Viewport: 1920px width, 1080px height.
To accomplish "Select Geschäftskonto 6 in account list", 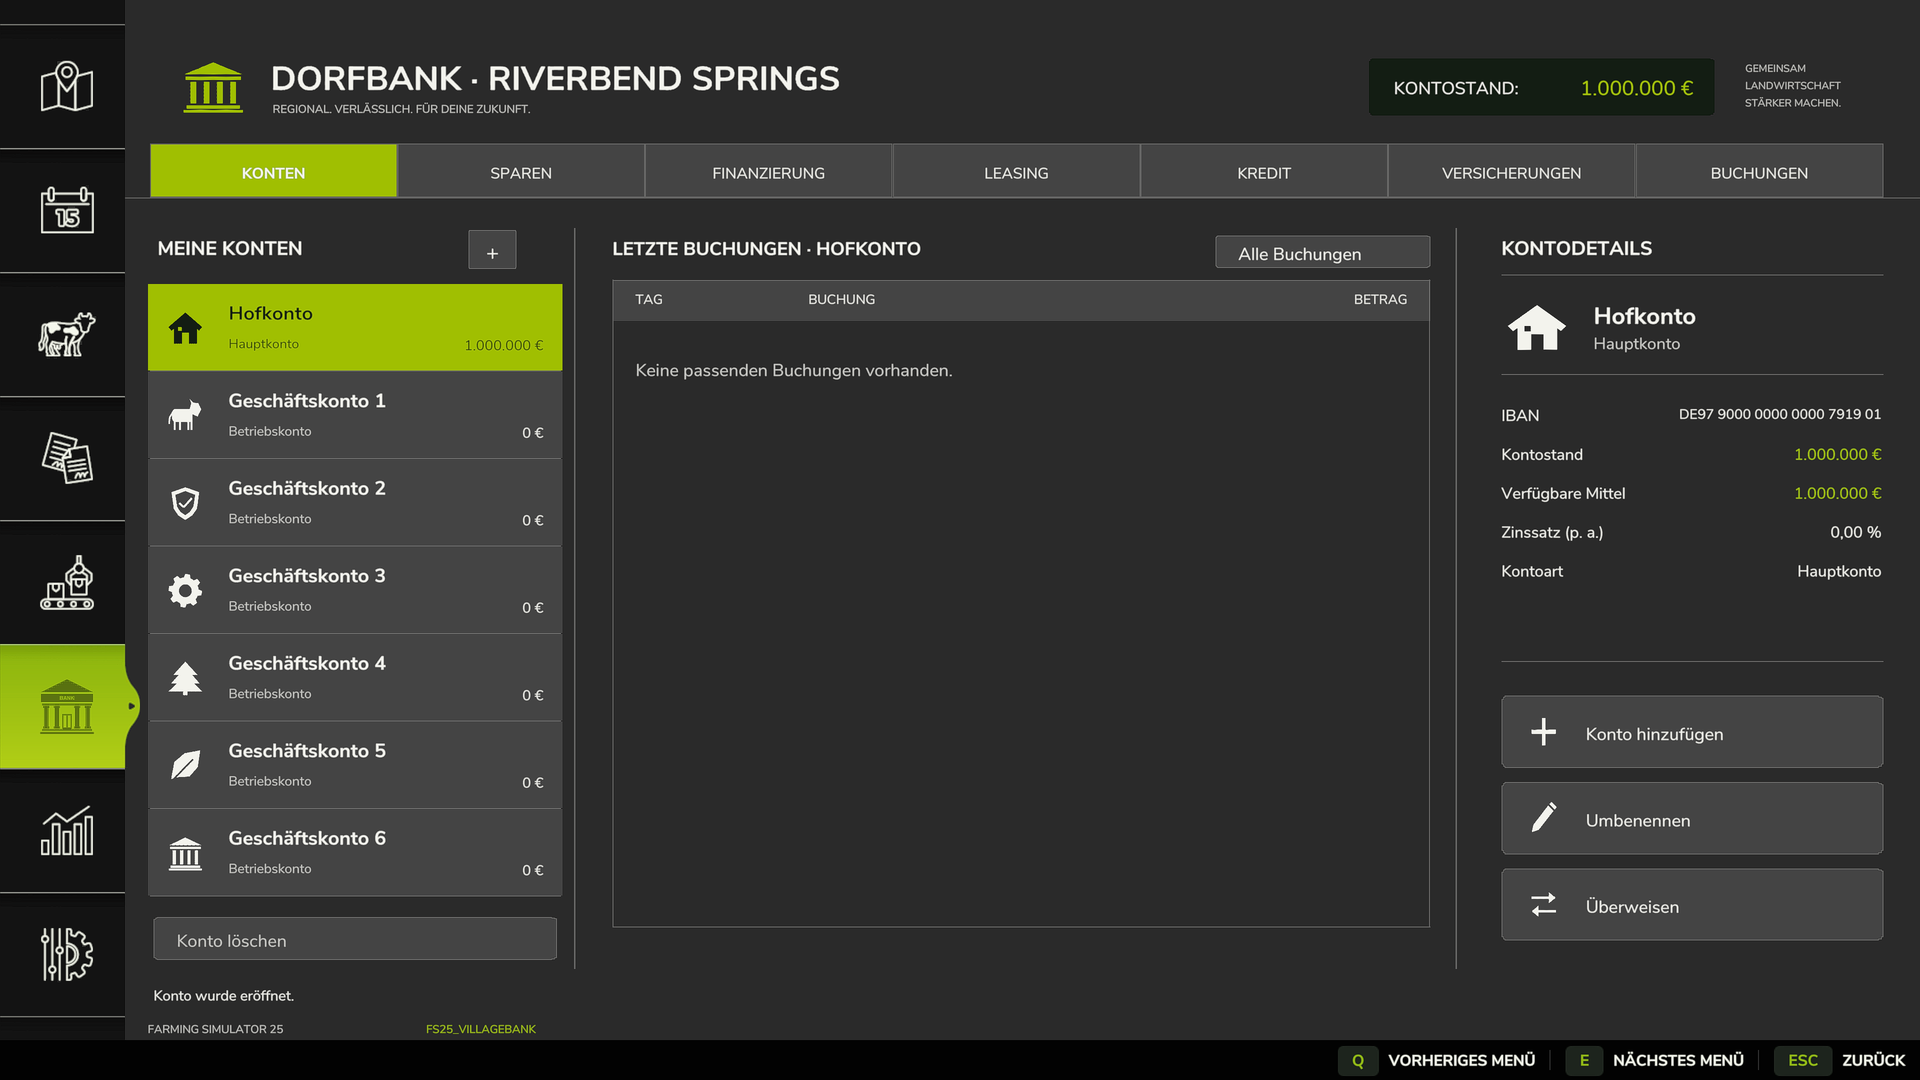I will tap(355, 852).
